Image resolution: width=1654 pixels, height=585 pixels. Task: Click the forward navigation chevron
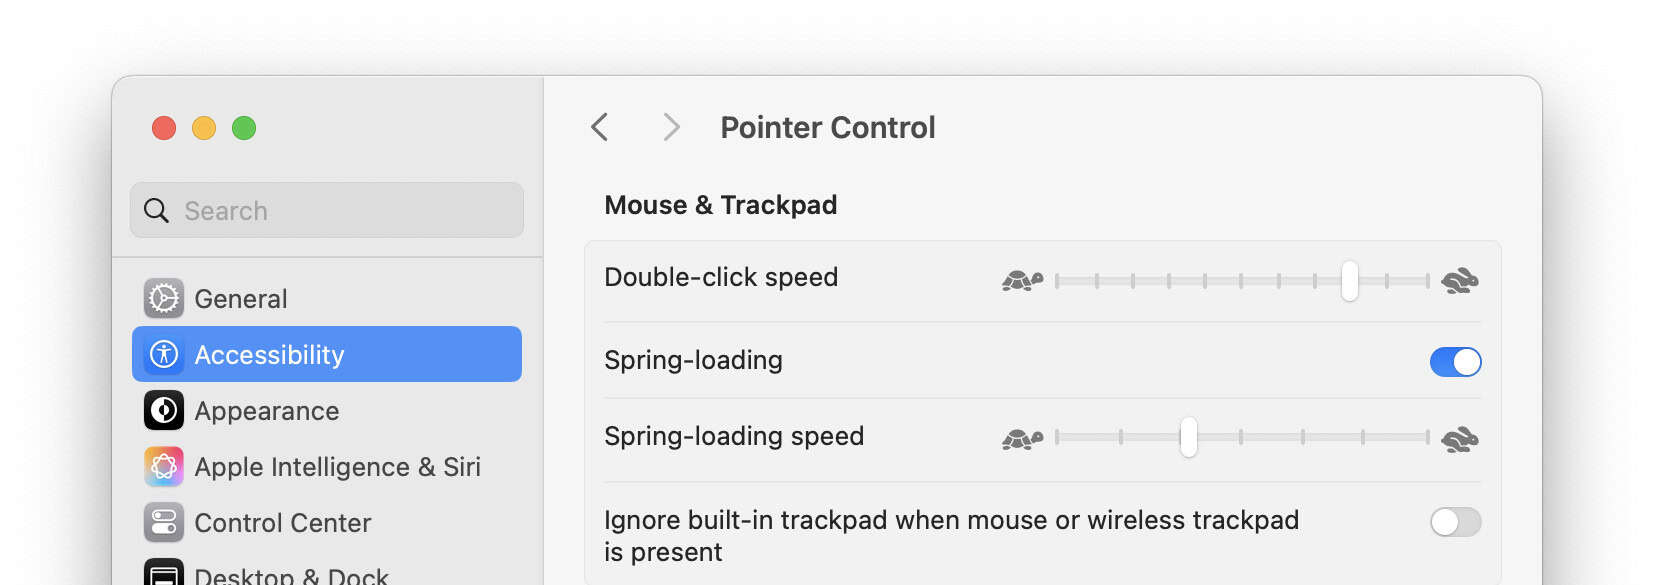(x=670, y=128)
